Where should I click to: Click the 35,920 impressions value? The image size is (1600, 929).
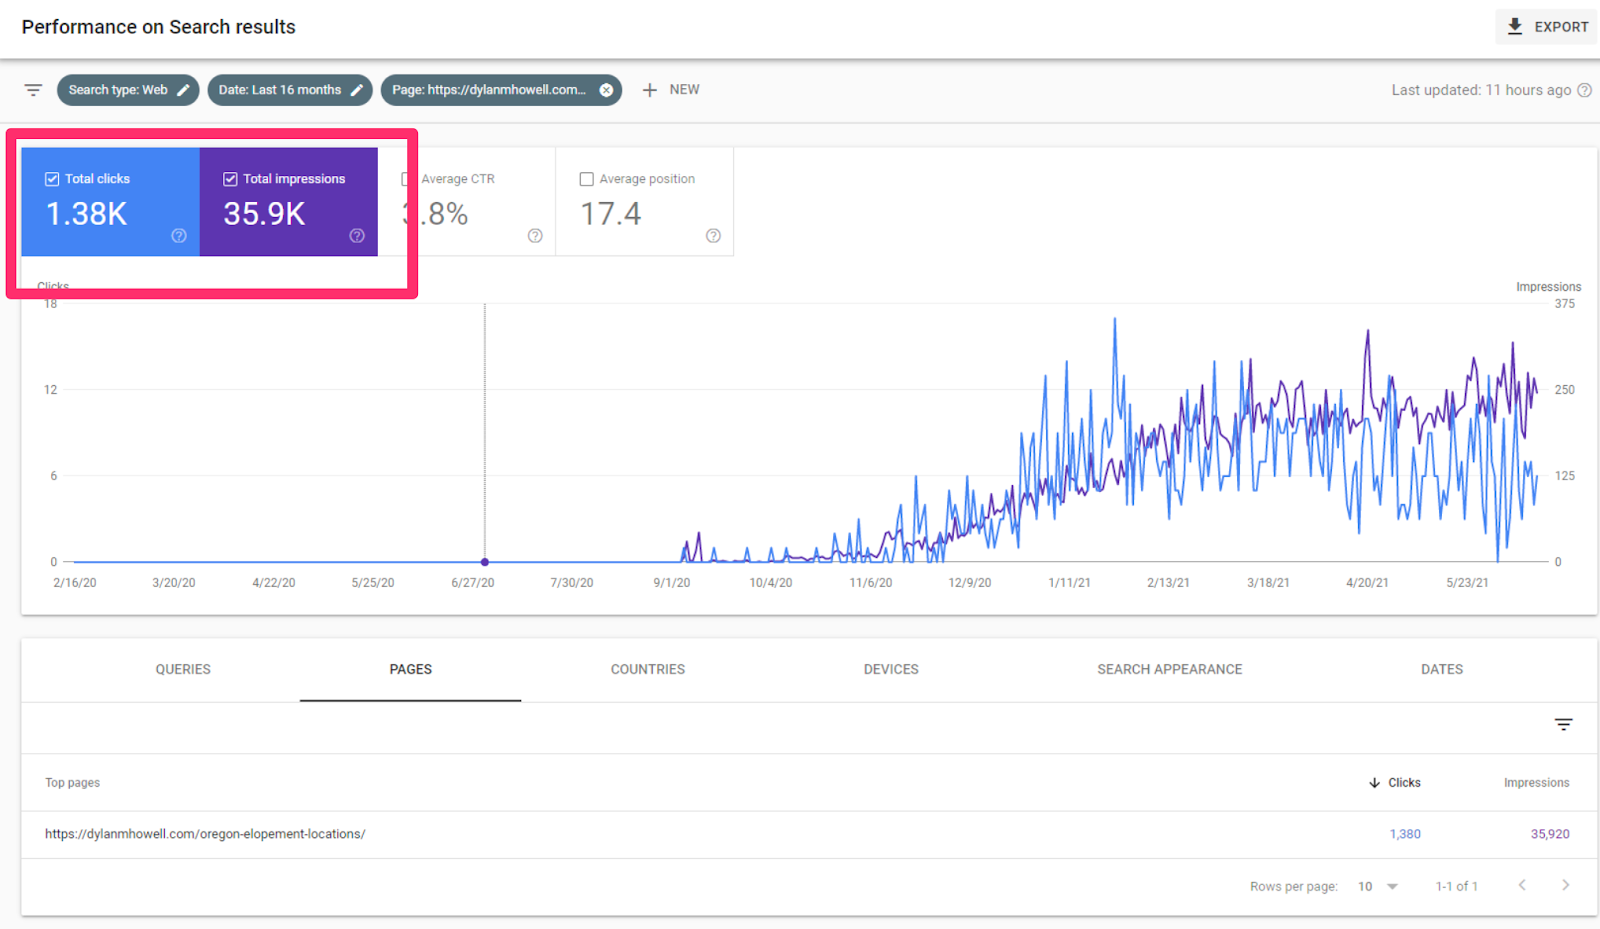(x=1550, y=834)
